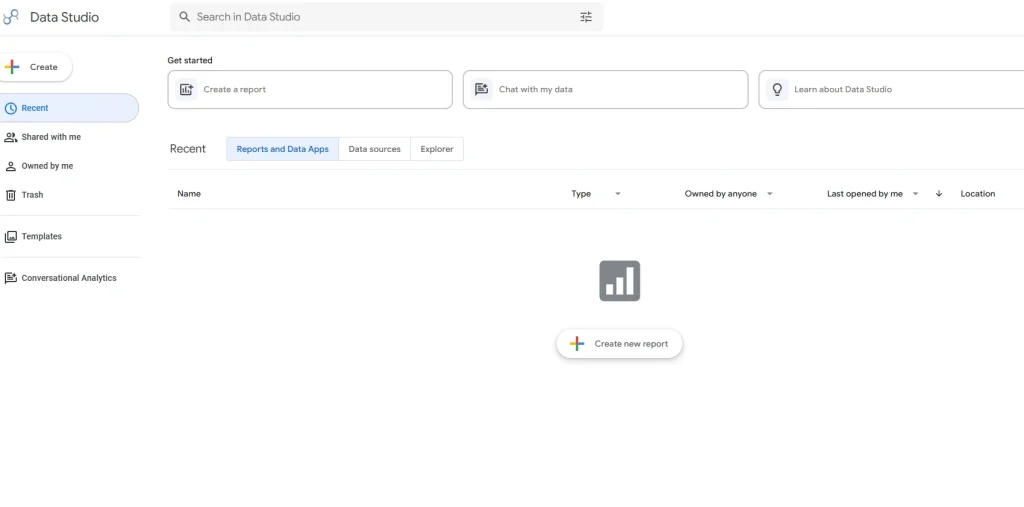1024x507 pixels.
Task: Click the clock icon beside Recent
Action: pos(10,108)
